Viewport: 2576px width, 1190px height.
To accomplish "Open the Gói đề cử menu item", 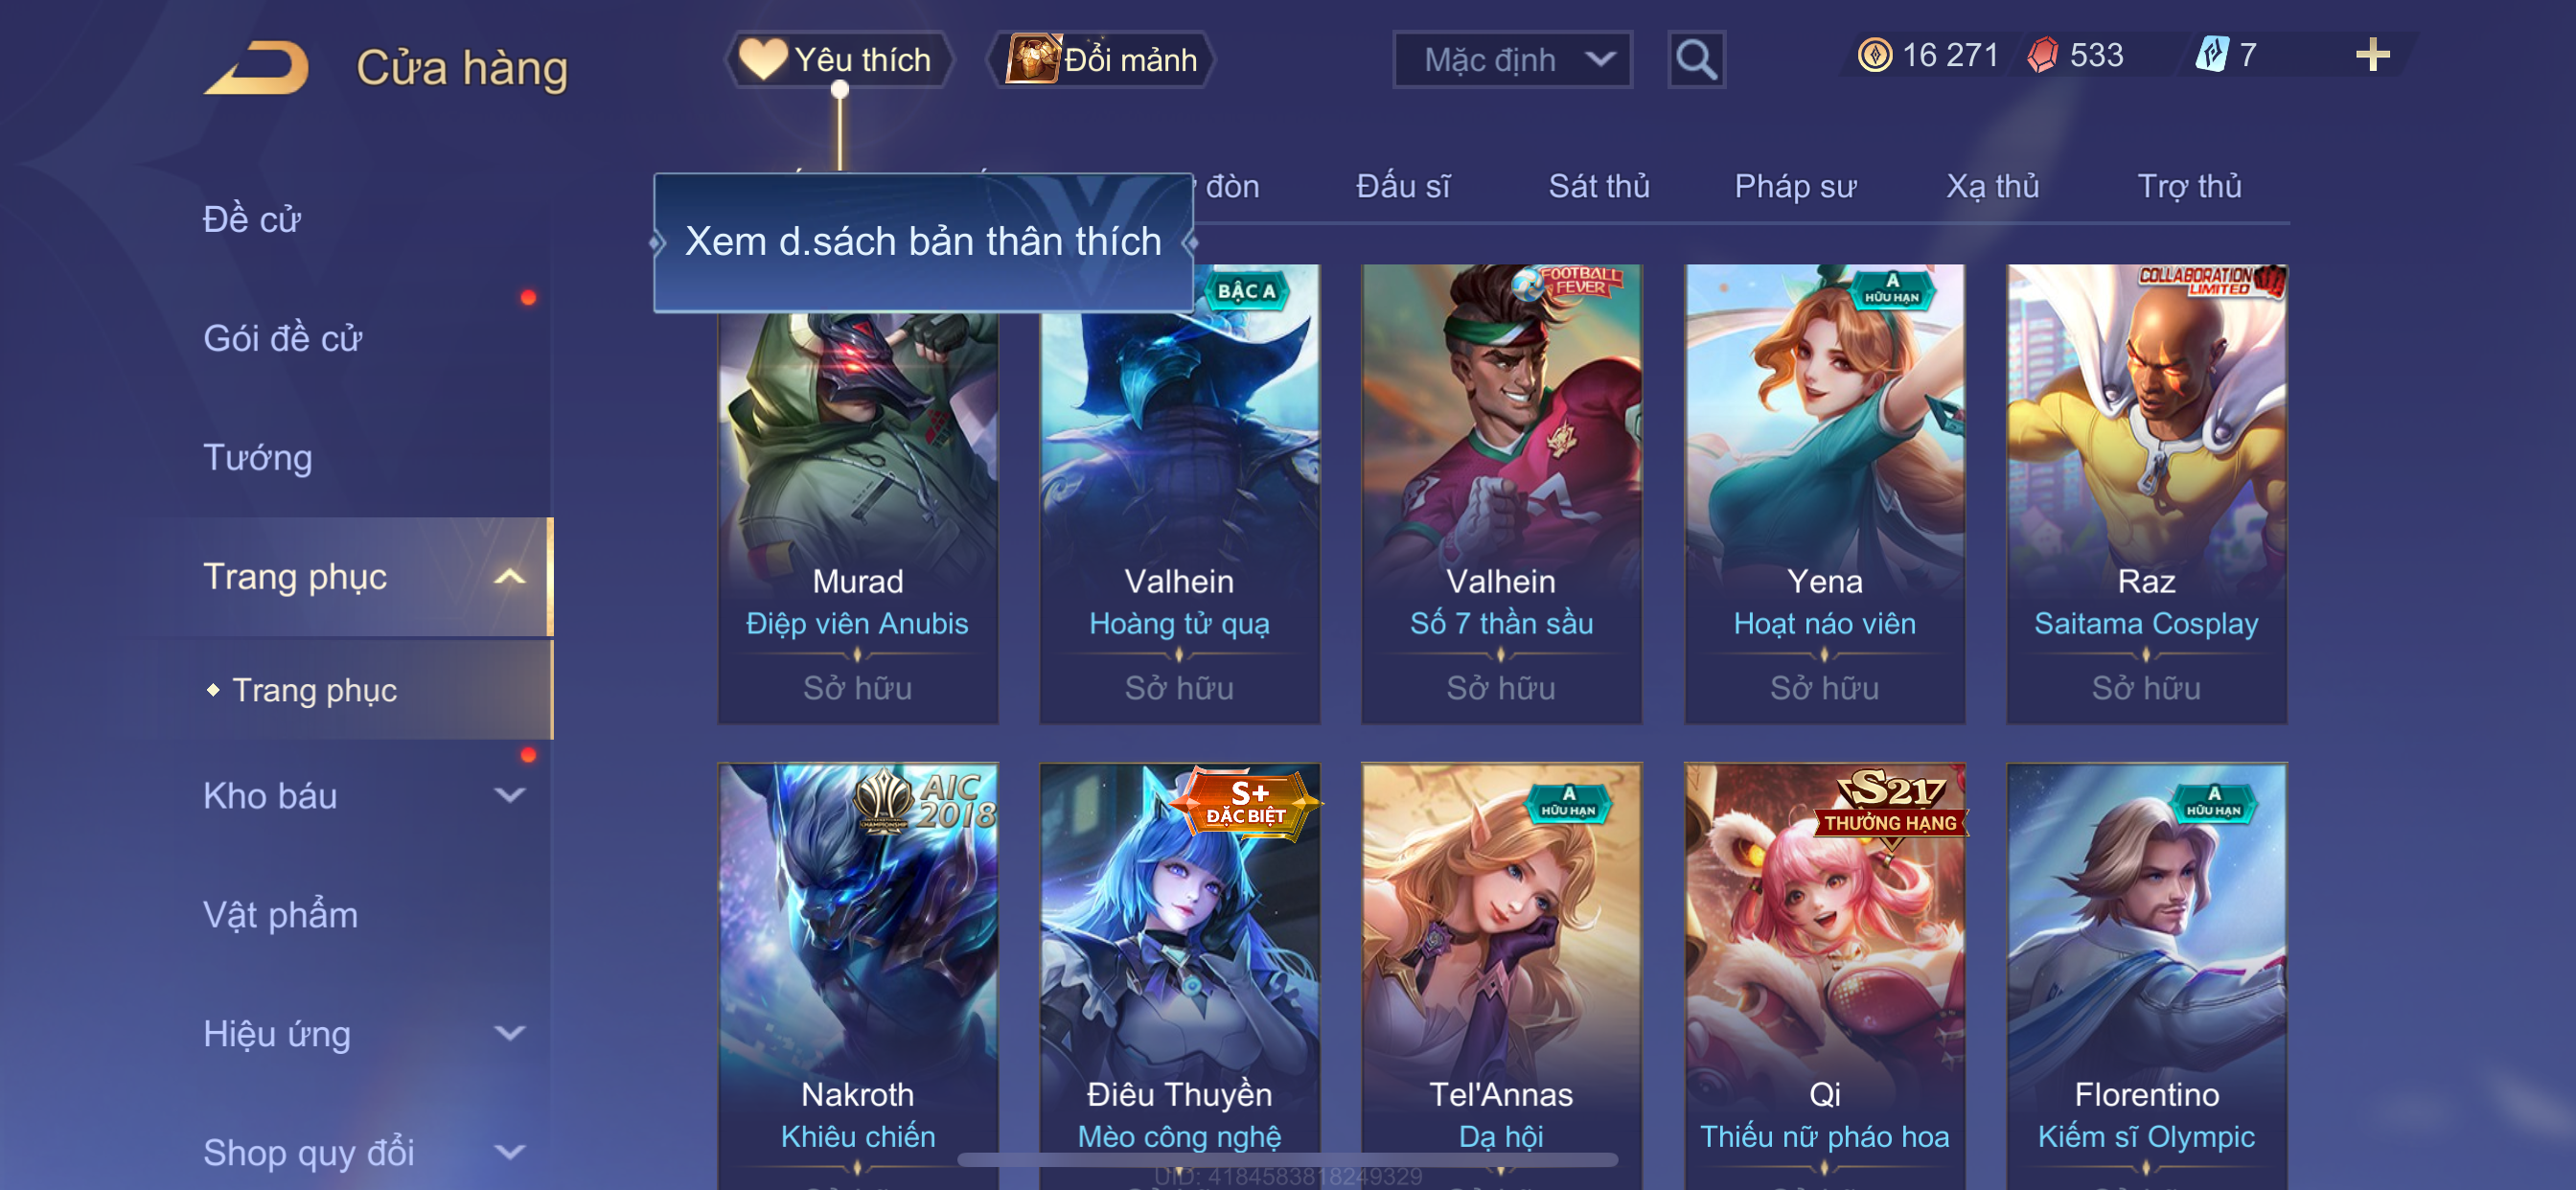I will click(x=283, y=339).
